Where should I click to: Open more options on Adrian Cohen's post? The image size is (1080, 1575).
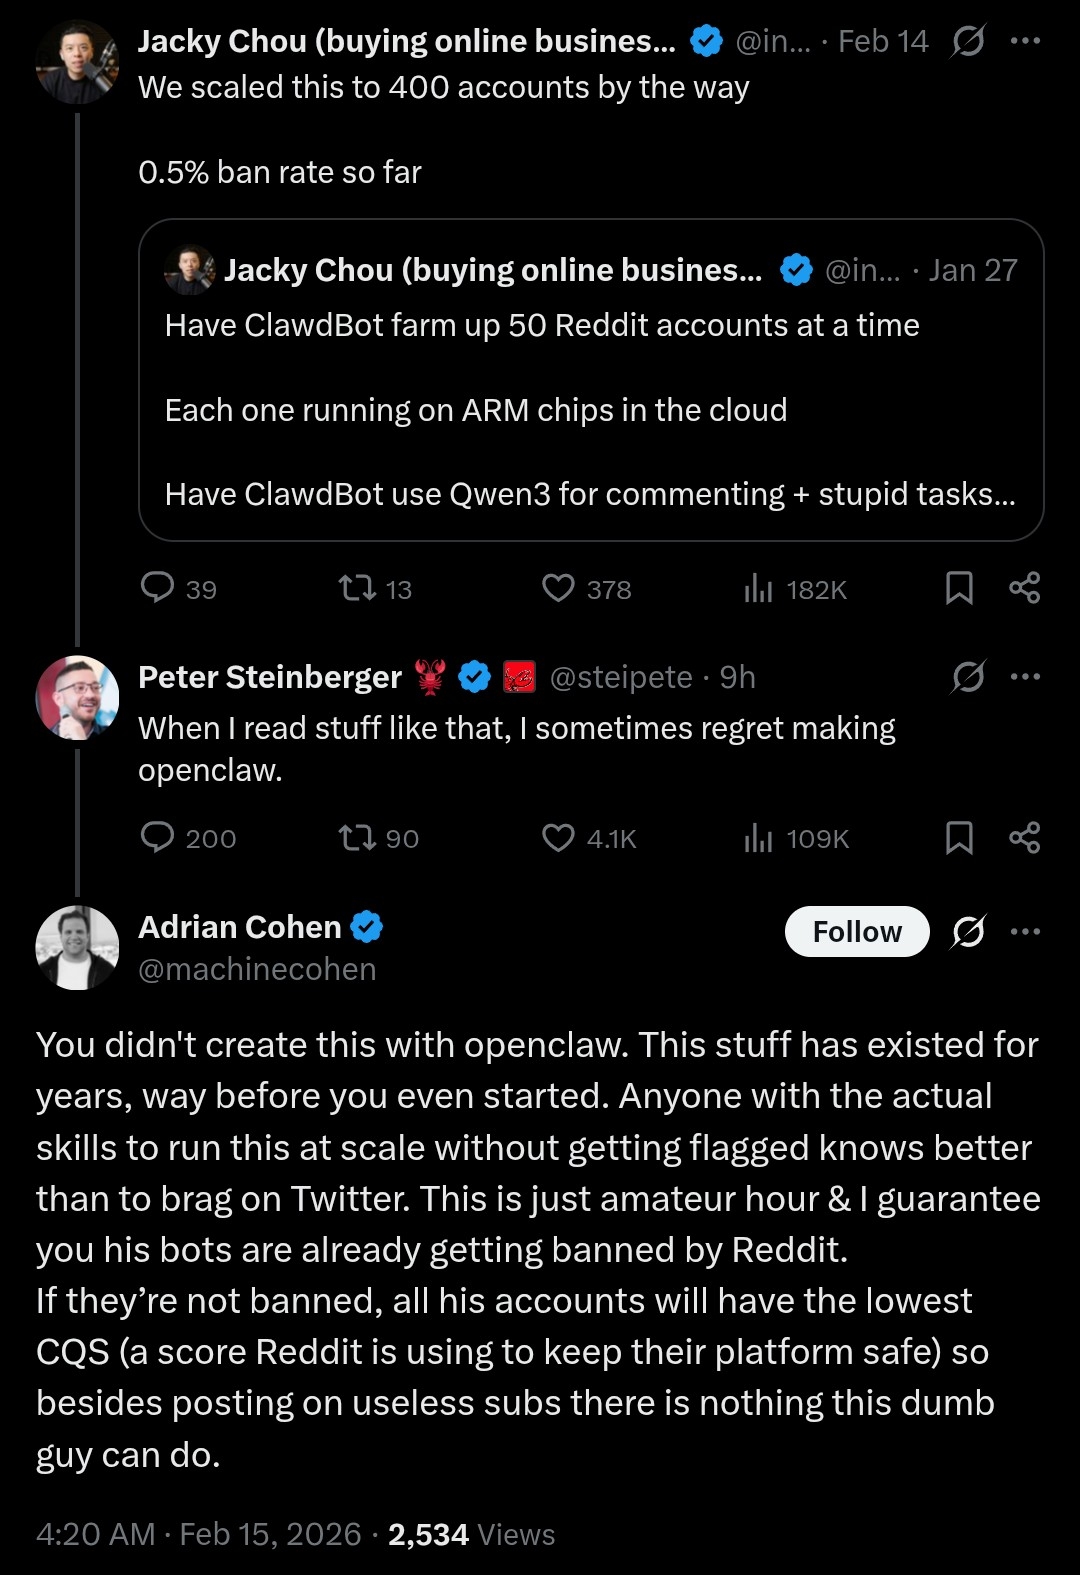click(1025, 932)
